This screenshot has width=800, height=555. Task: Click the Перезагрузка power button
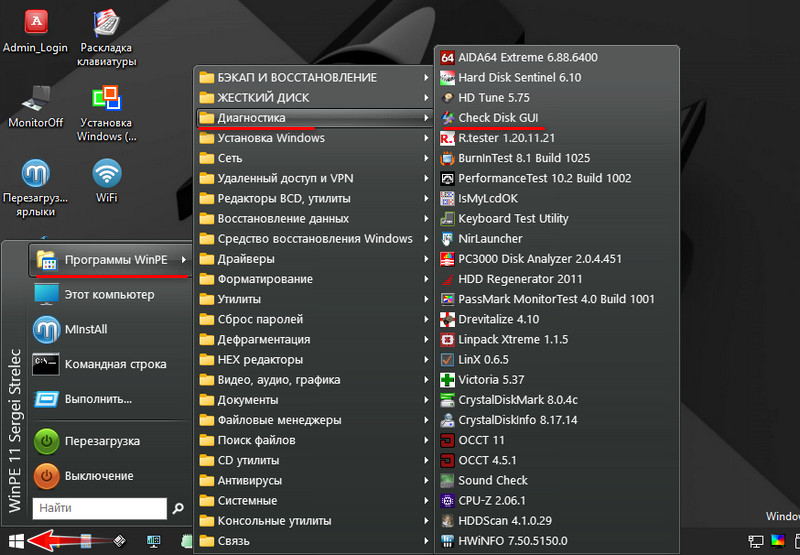[110, 441]
